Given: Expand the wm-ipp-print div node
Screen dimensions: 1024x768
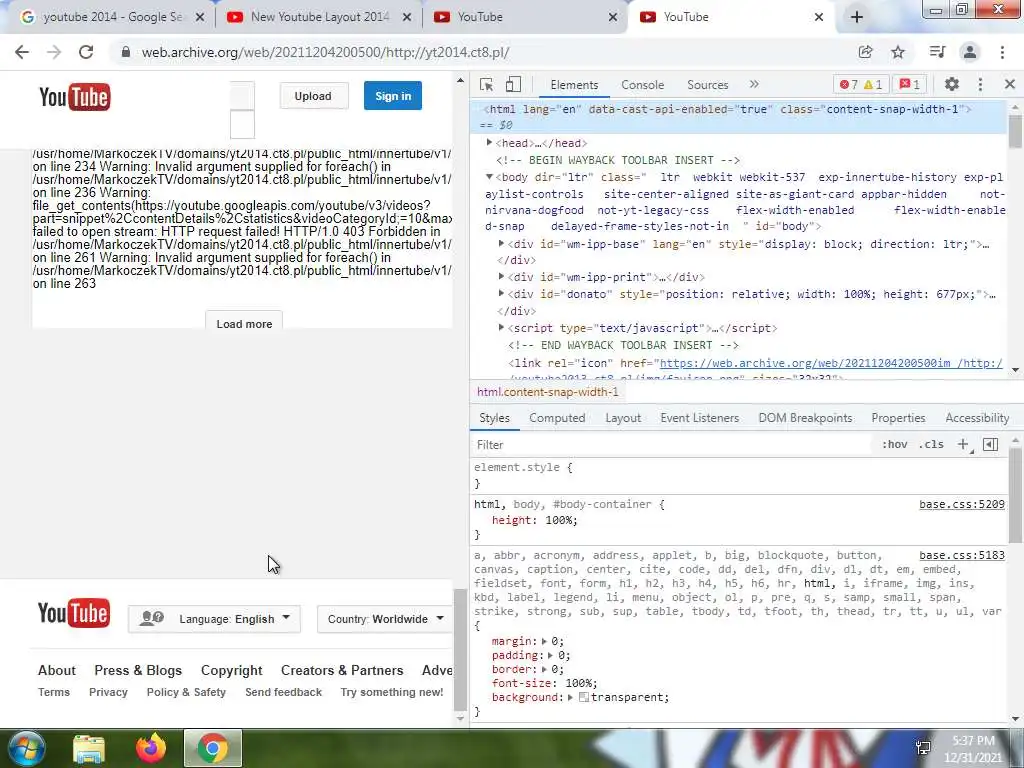Looking at the screenshot, I should pyautogui.click(x=501, y=277).
